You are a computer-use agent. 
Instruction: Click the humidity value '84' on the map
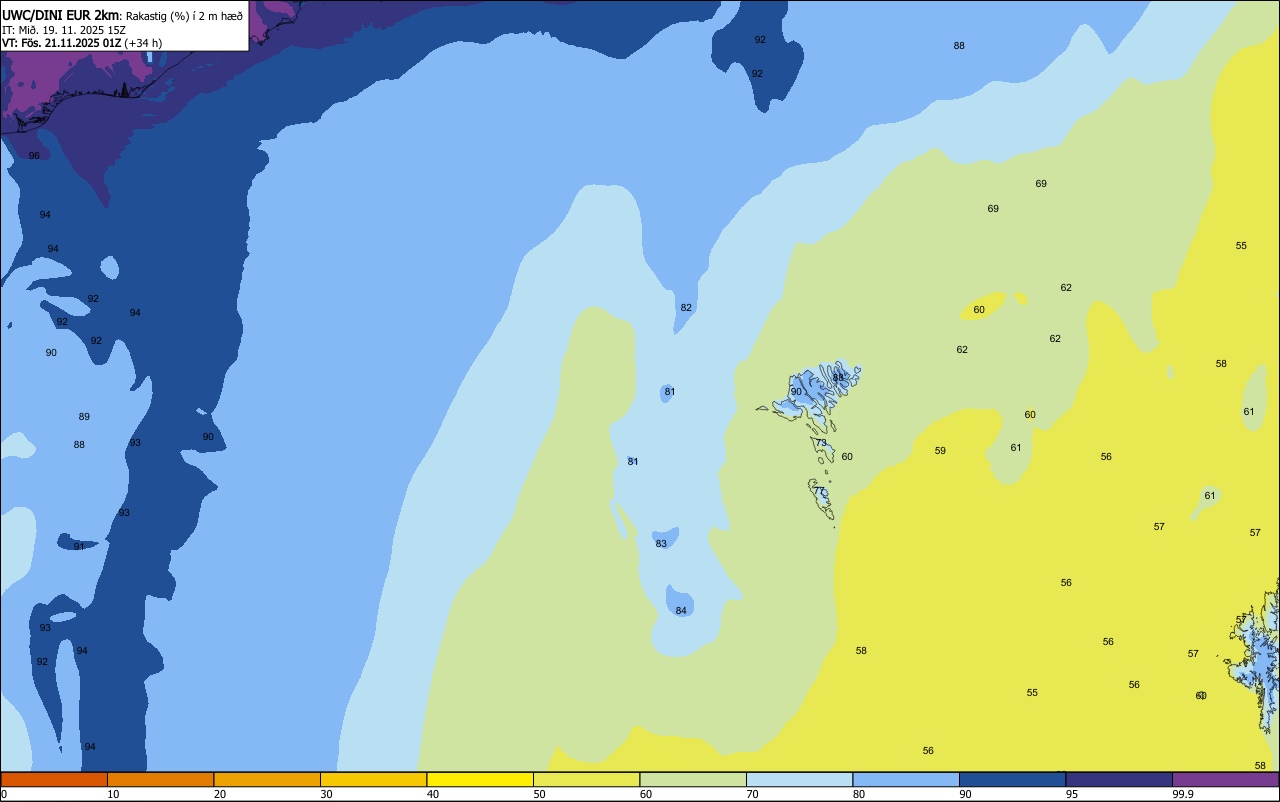point(681,611)
